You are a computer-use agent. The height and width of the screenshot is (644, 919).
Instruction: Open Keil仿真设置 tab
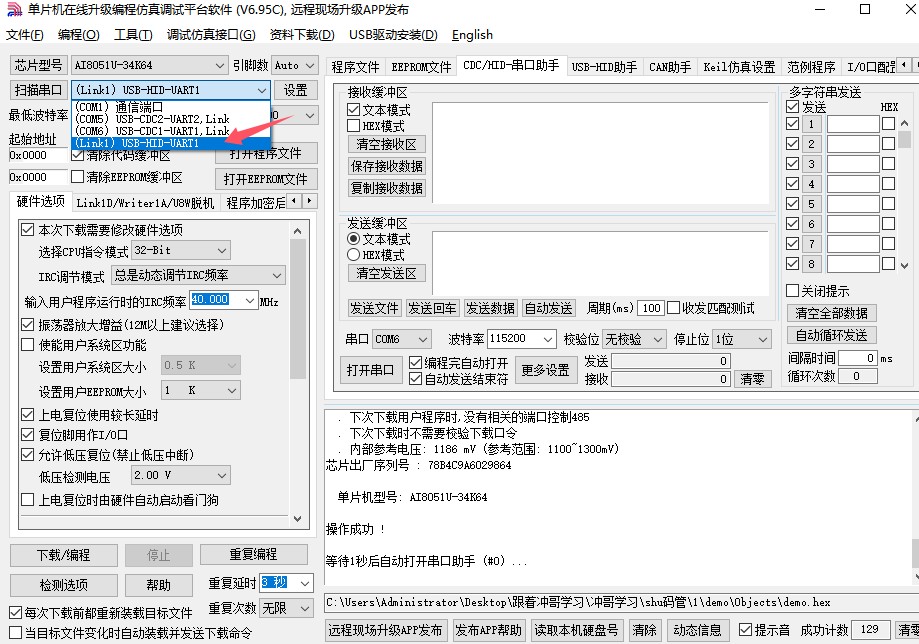(x=739, y=67)
